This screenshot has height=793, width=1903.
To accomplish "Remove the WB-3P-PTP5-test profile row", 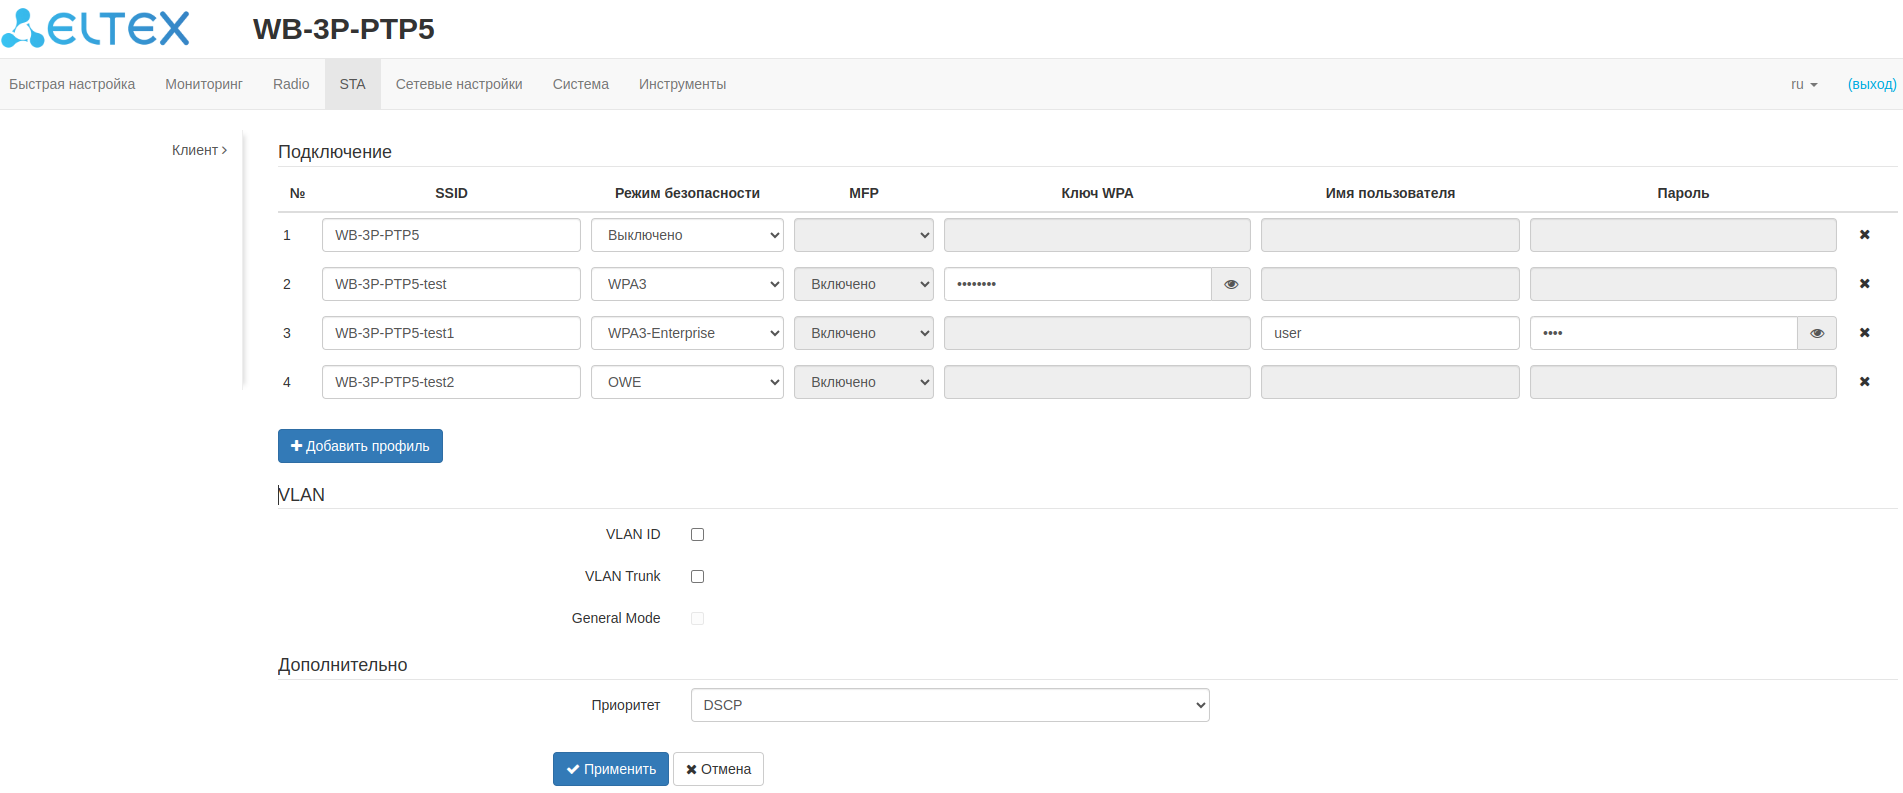I will click(1864, 284).
